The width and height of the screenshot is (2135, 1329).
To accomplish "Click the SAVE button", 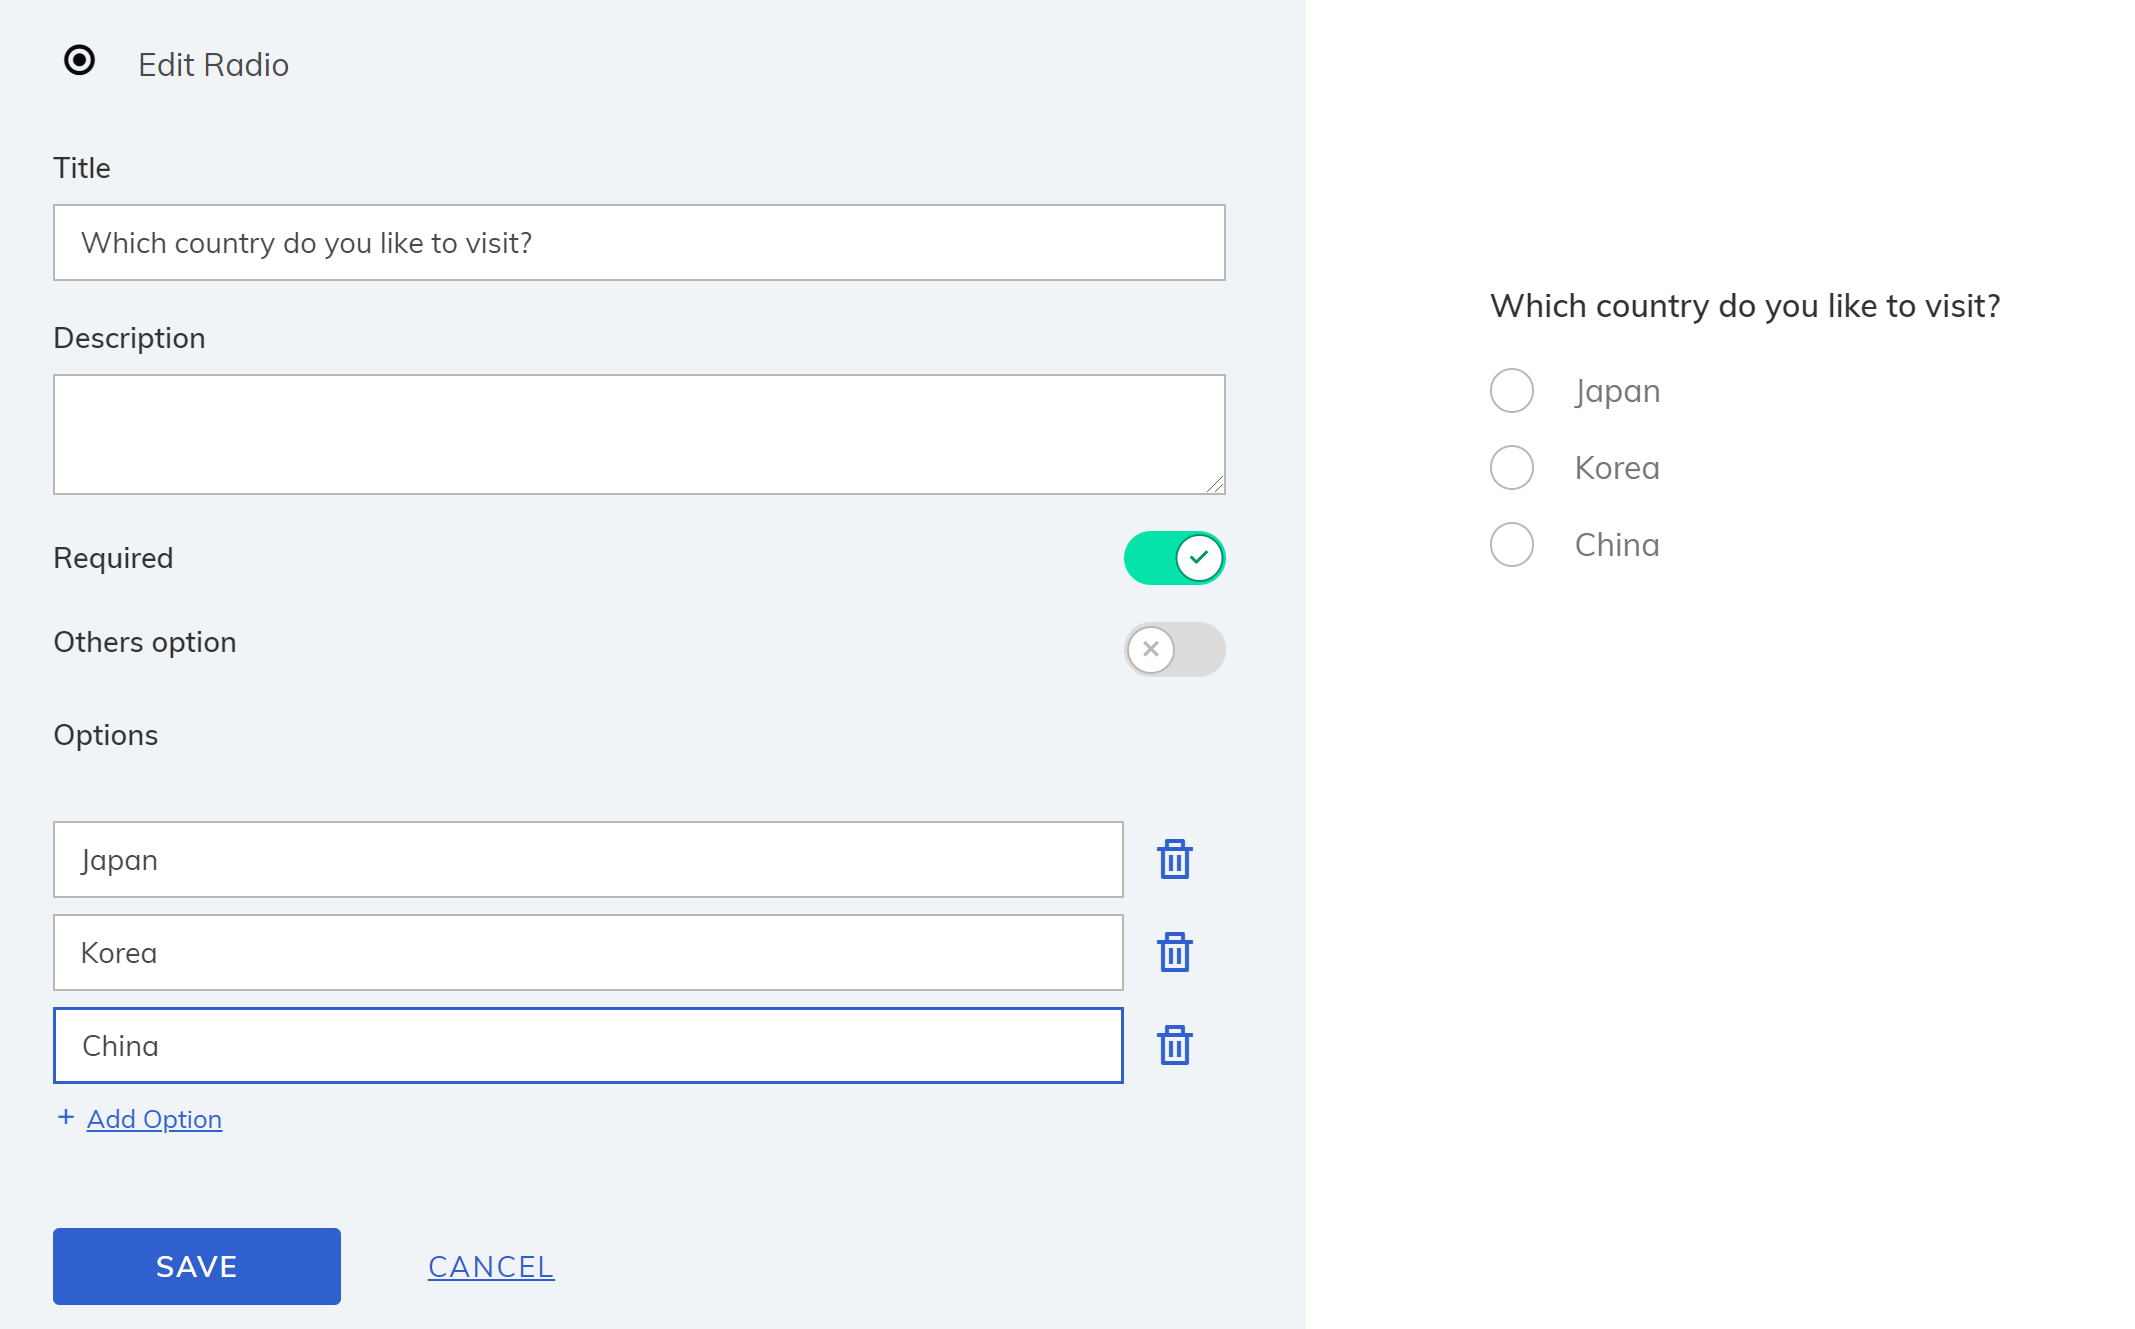I will point(197,1266).
